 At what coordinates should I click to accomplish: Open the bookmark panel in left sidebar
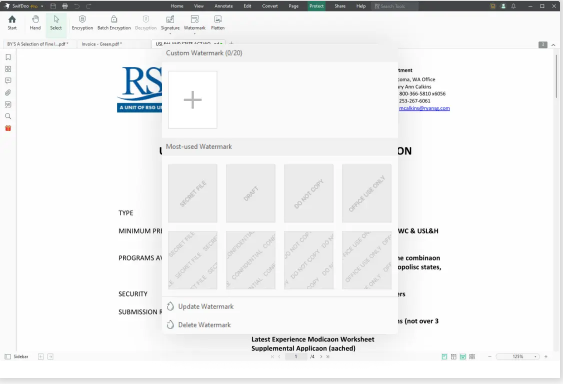coord(8,57)
